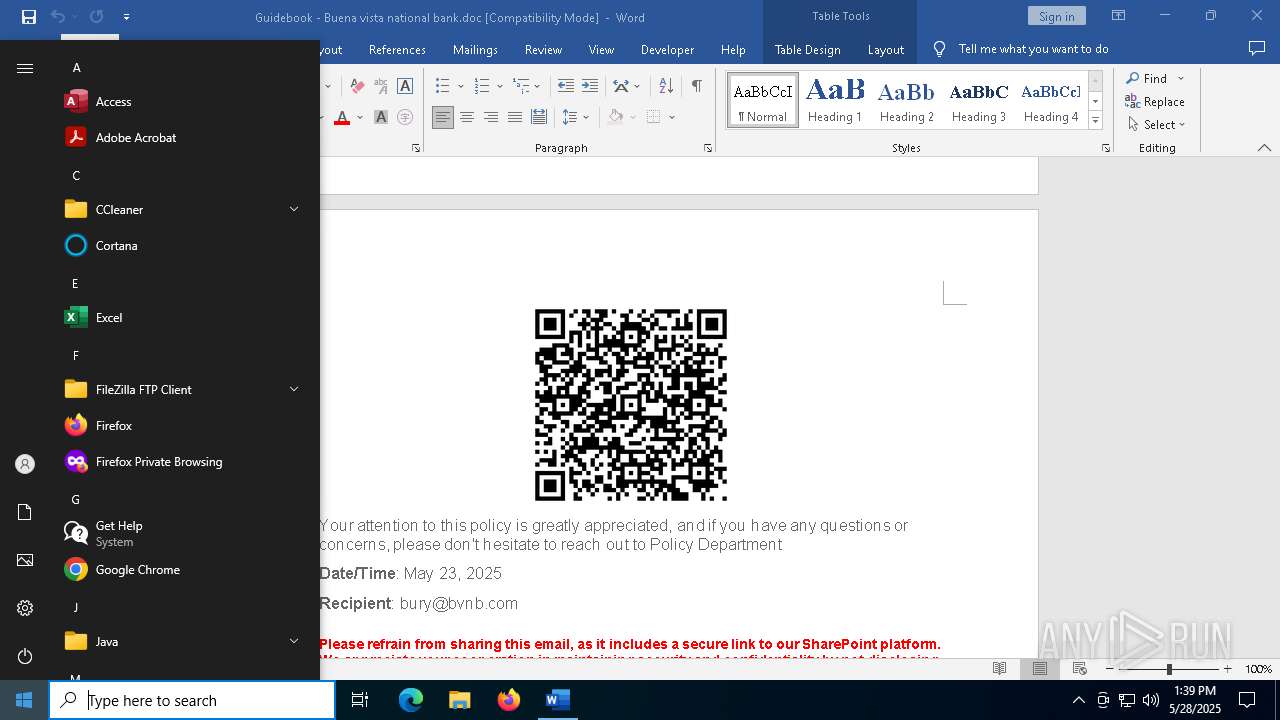Save the document with the Save icon
Viewport: 1280px width, 720px height.
click(x=28, y=17)
